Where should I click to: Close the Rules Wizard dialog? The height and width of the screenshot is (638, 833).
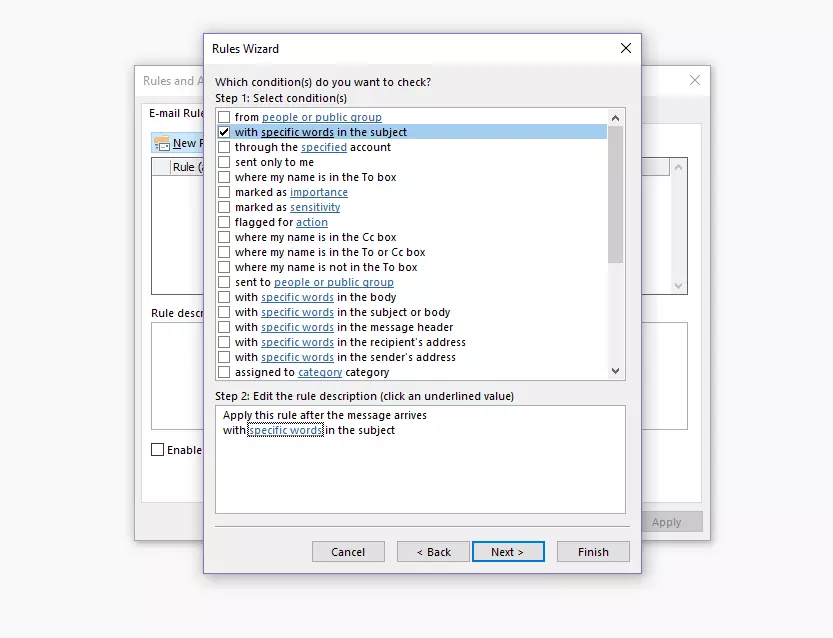pyautogui.click(x=626, y=48)
